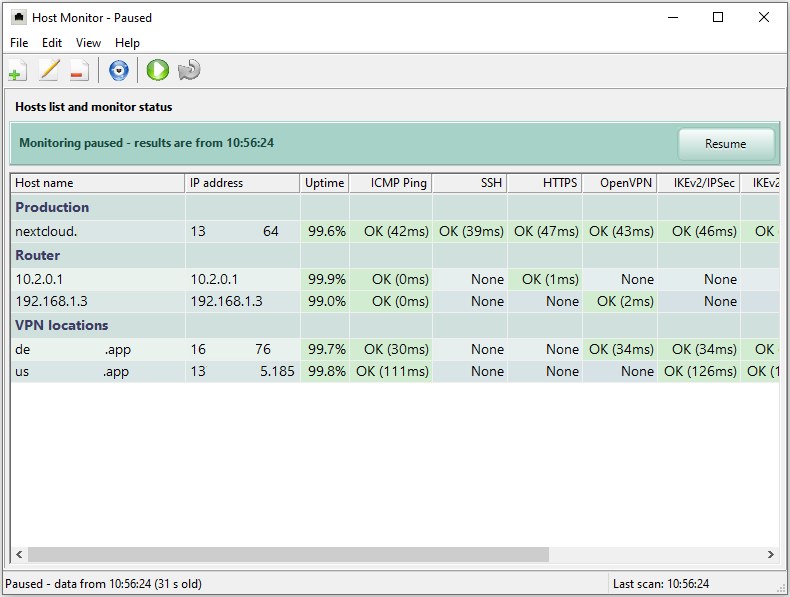Open the Help menu
This screenshot has height=597, width=790.
pos(127,43)
